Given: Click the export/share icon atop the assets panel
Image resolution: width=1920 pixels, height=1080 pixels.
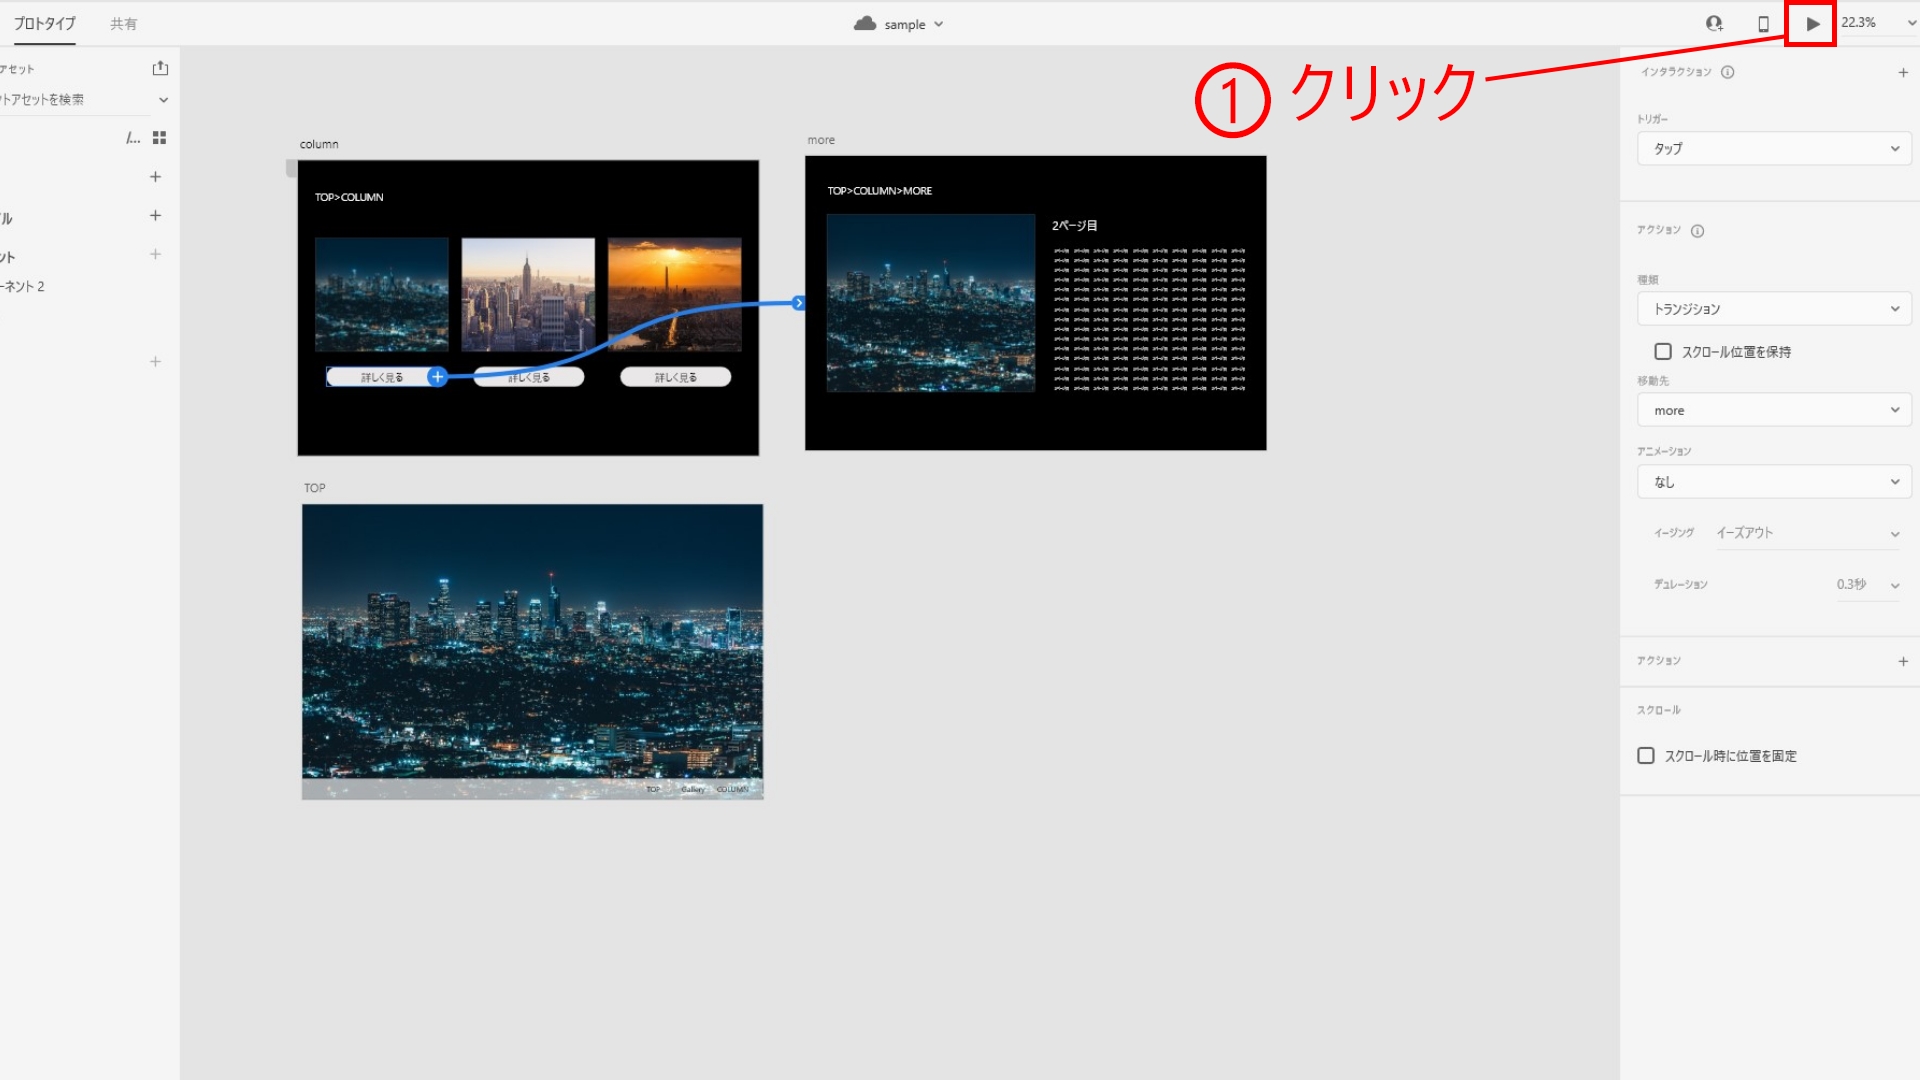Looking at the screenshot, I should 159,67.
